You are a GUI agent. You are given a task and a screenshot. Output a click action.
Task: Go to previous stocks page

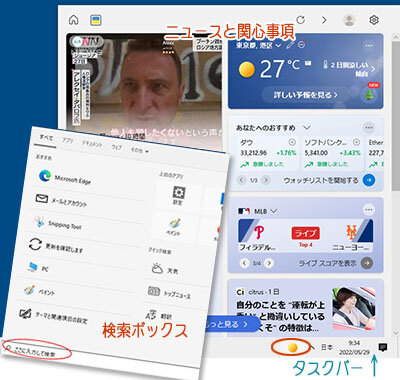tap(241, 180)
